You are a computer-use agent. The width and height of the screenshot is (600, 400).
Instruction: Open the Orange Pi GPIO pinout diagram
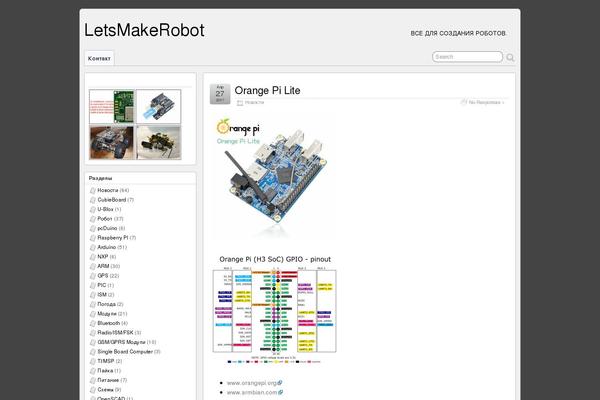coord(274,309)
